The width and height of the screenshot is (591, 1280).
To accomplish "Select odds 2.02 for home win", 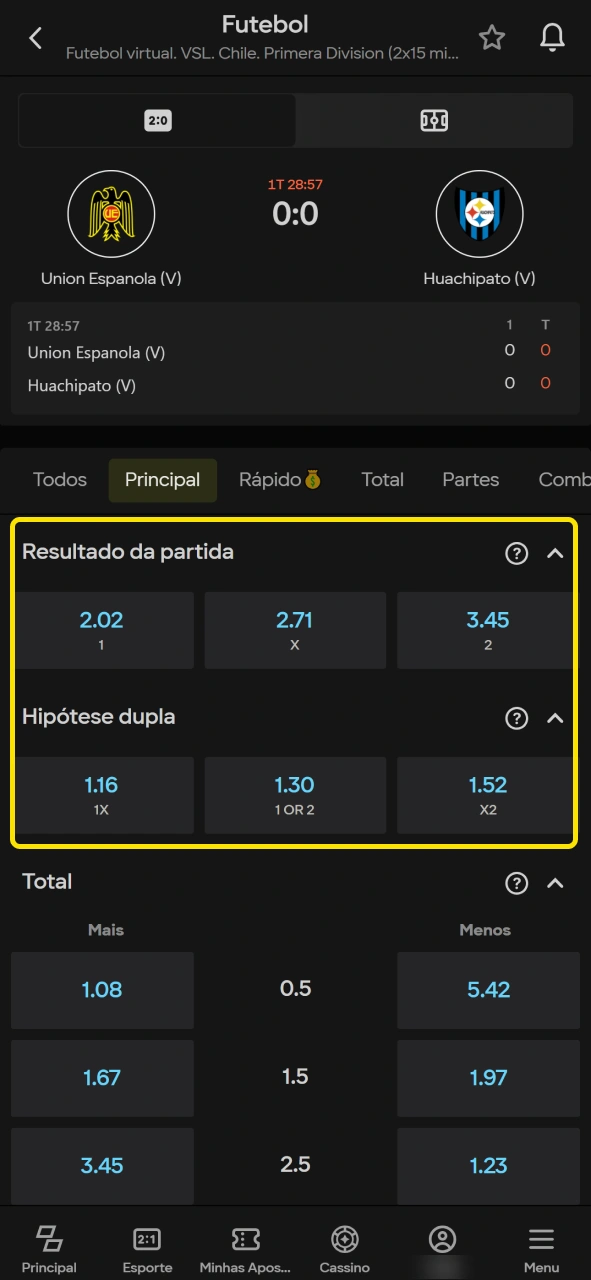I will coord(102,630).
